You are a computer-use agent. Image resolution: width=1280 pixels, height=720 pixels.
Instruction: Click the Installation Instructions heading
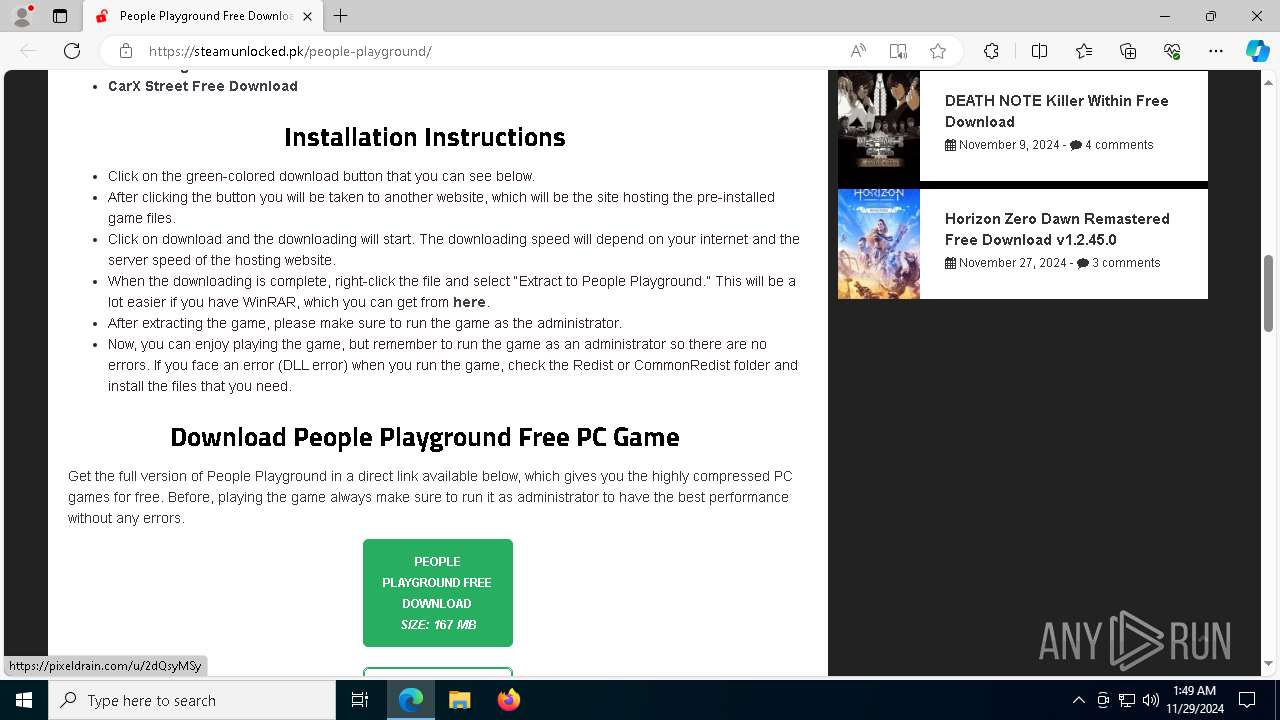[x=425, y=137]
